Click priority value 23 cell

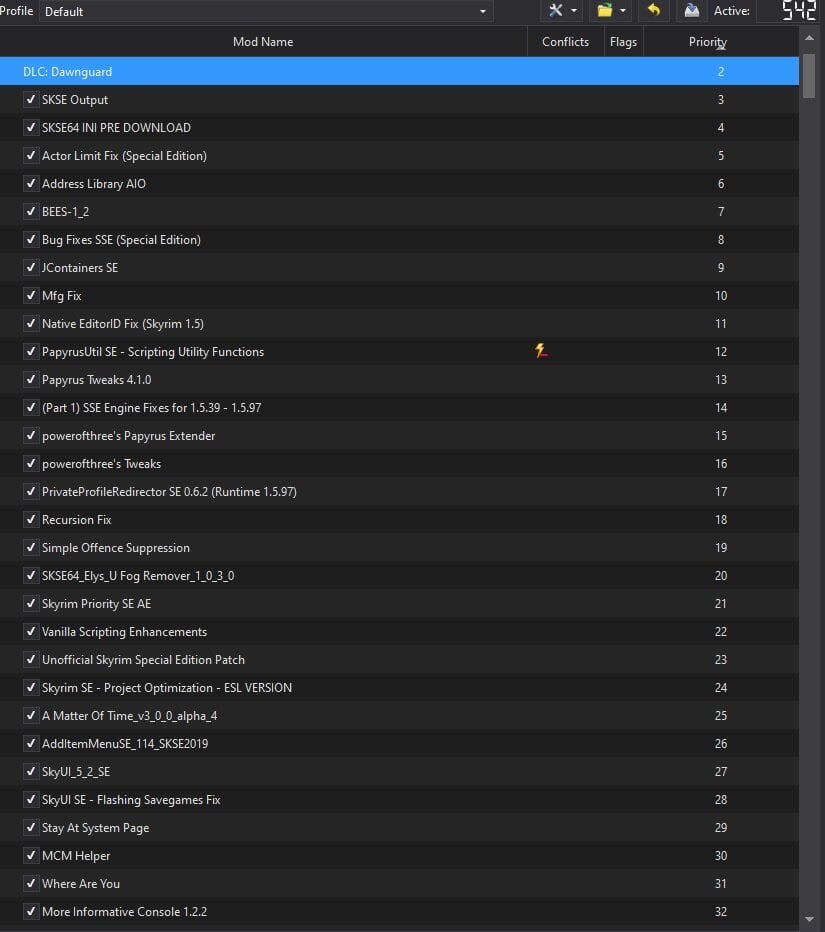click(720, 659)
